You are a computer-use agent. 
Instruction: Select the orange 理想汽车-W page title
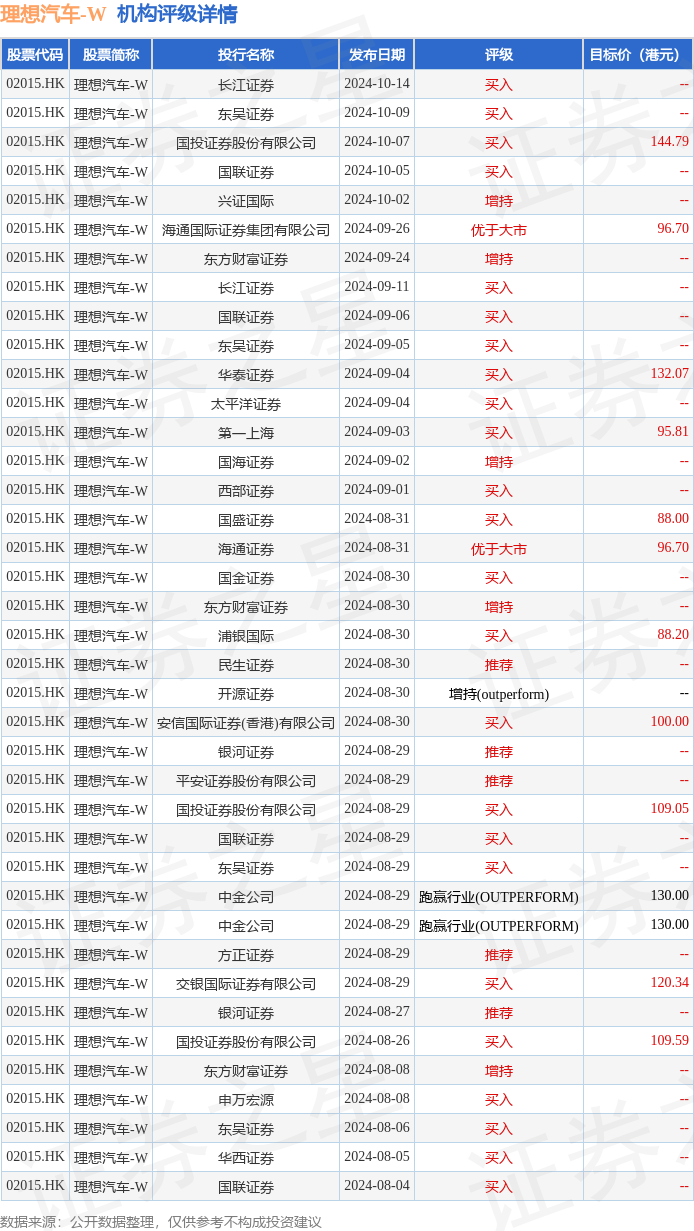pyautogui.click(x=53, y=14)
